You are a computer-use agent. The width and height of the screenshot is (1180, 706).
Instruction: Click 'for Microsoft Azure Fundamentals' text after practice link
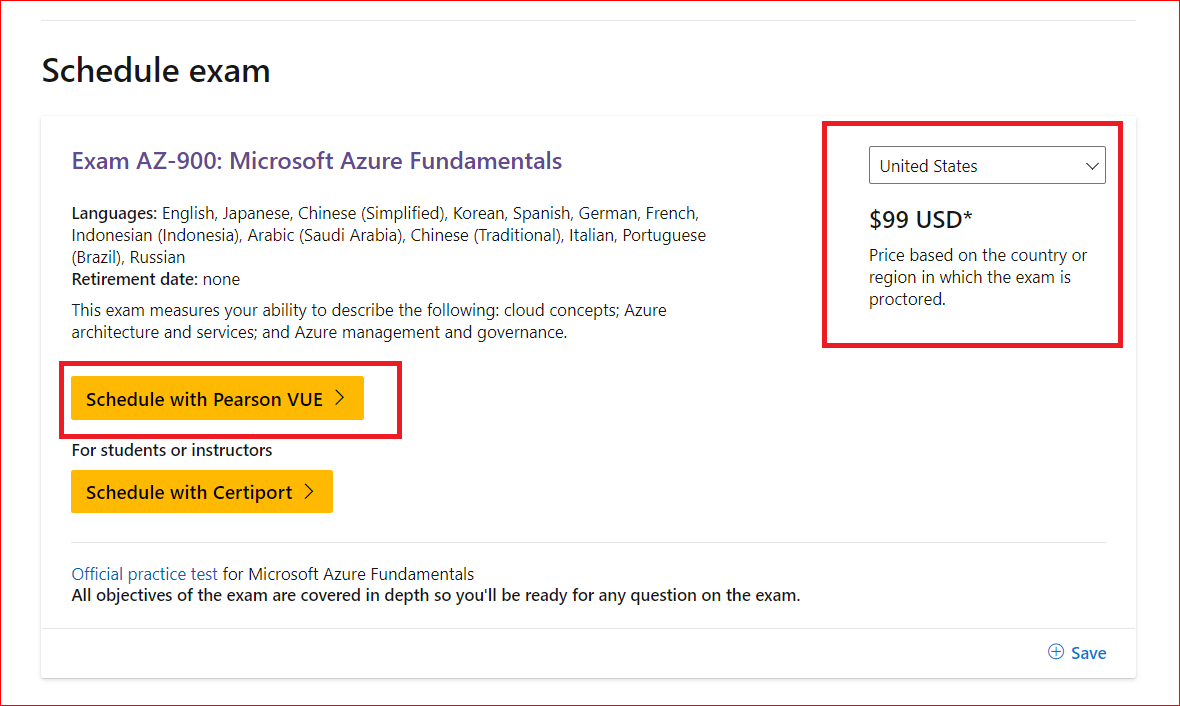[348, 574]
